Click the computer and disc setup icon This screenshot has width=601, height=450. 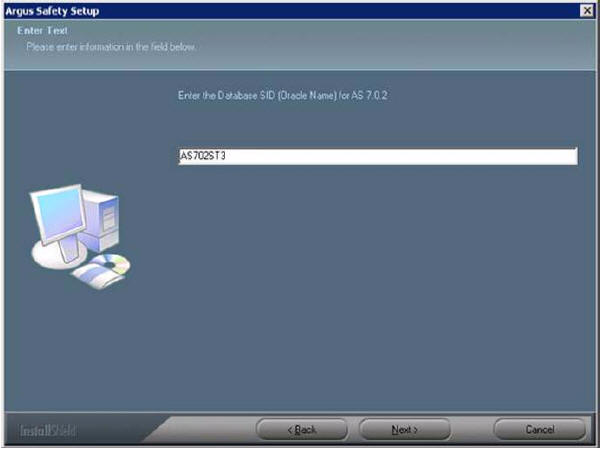[x=80, y=236]
